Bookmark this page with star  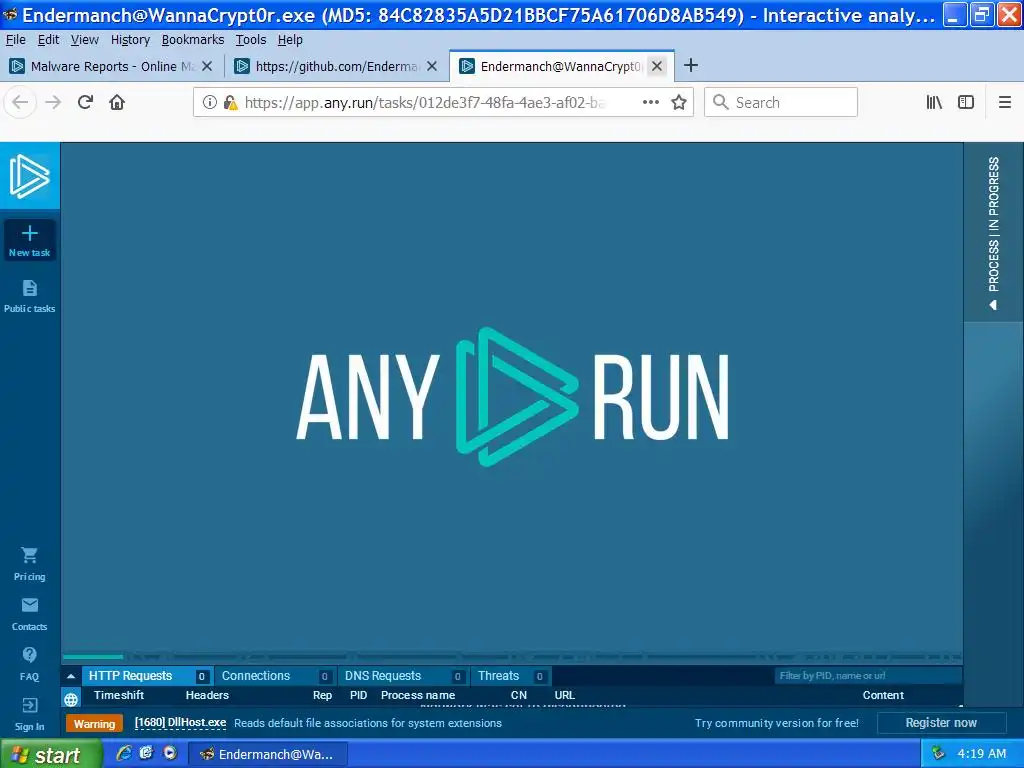coord(679,102)
